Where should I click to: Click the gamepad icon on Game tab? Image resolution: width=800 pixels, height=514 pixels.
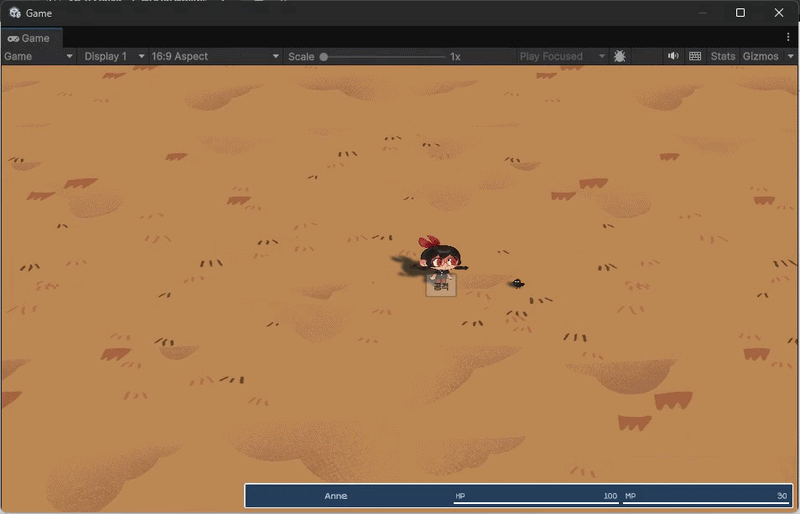[x=13, y=38]
